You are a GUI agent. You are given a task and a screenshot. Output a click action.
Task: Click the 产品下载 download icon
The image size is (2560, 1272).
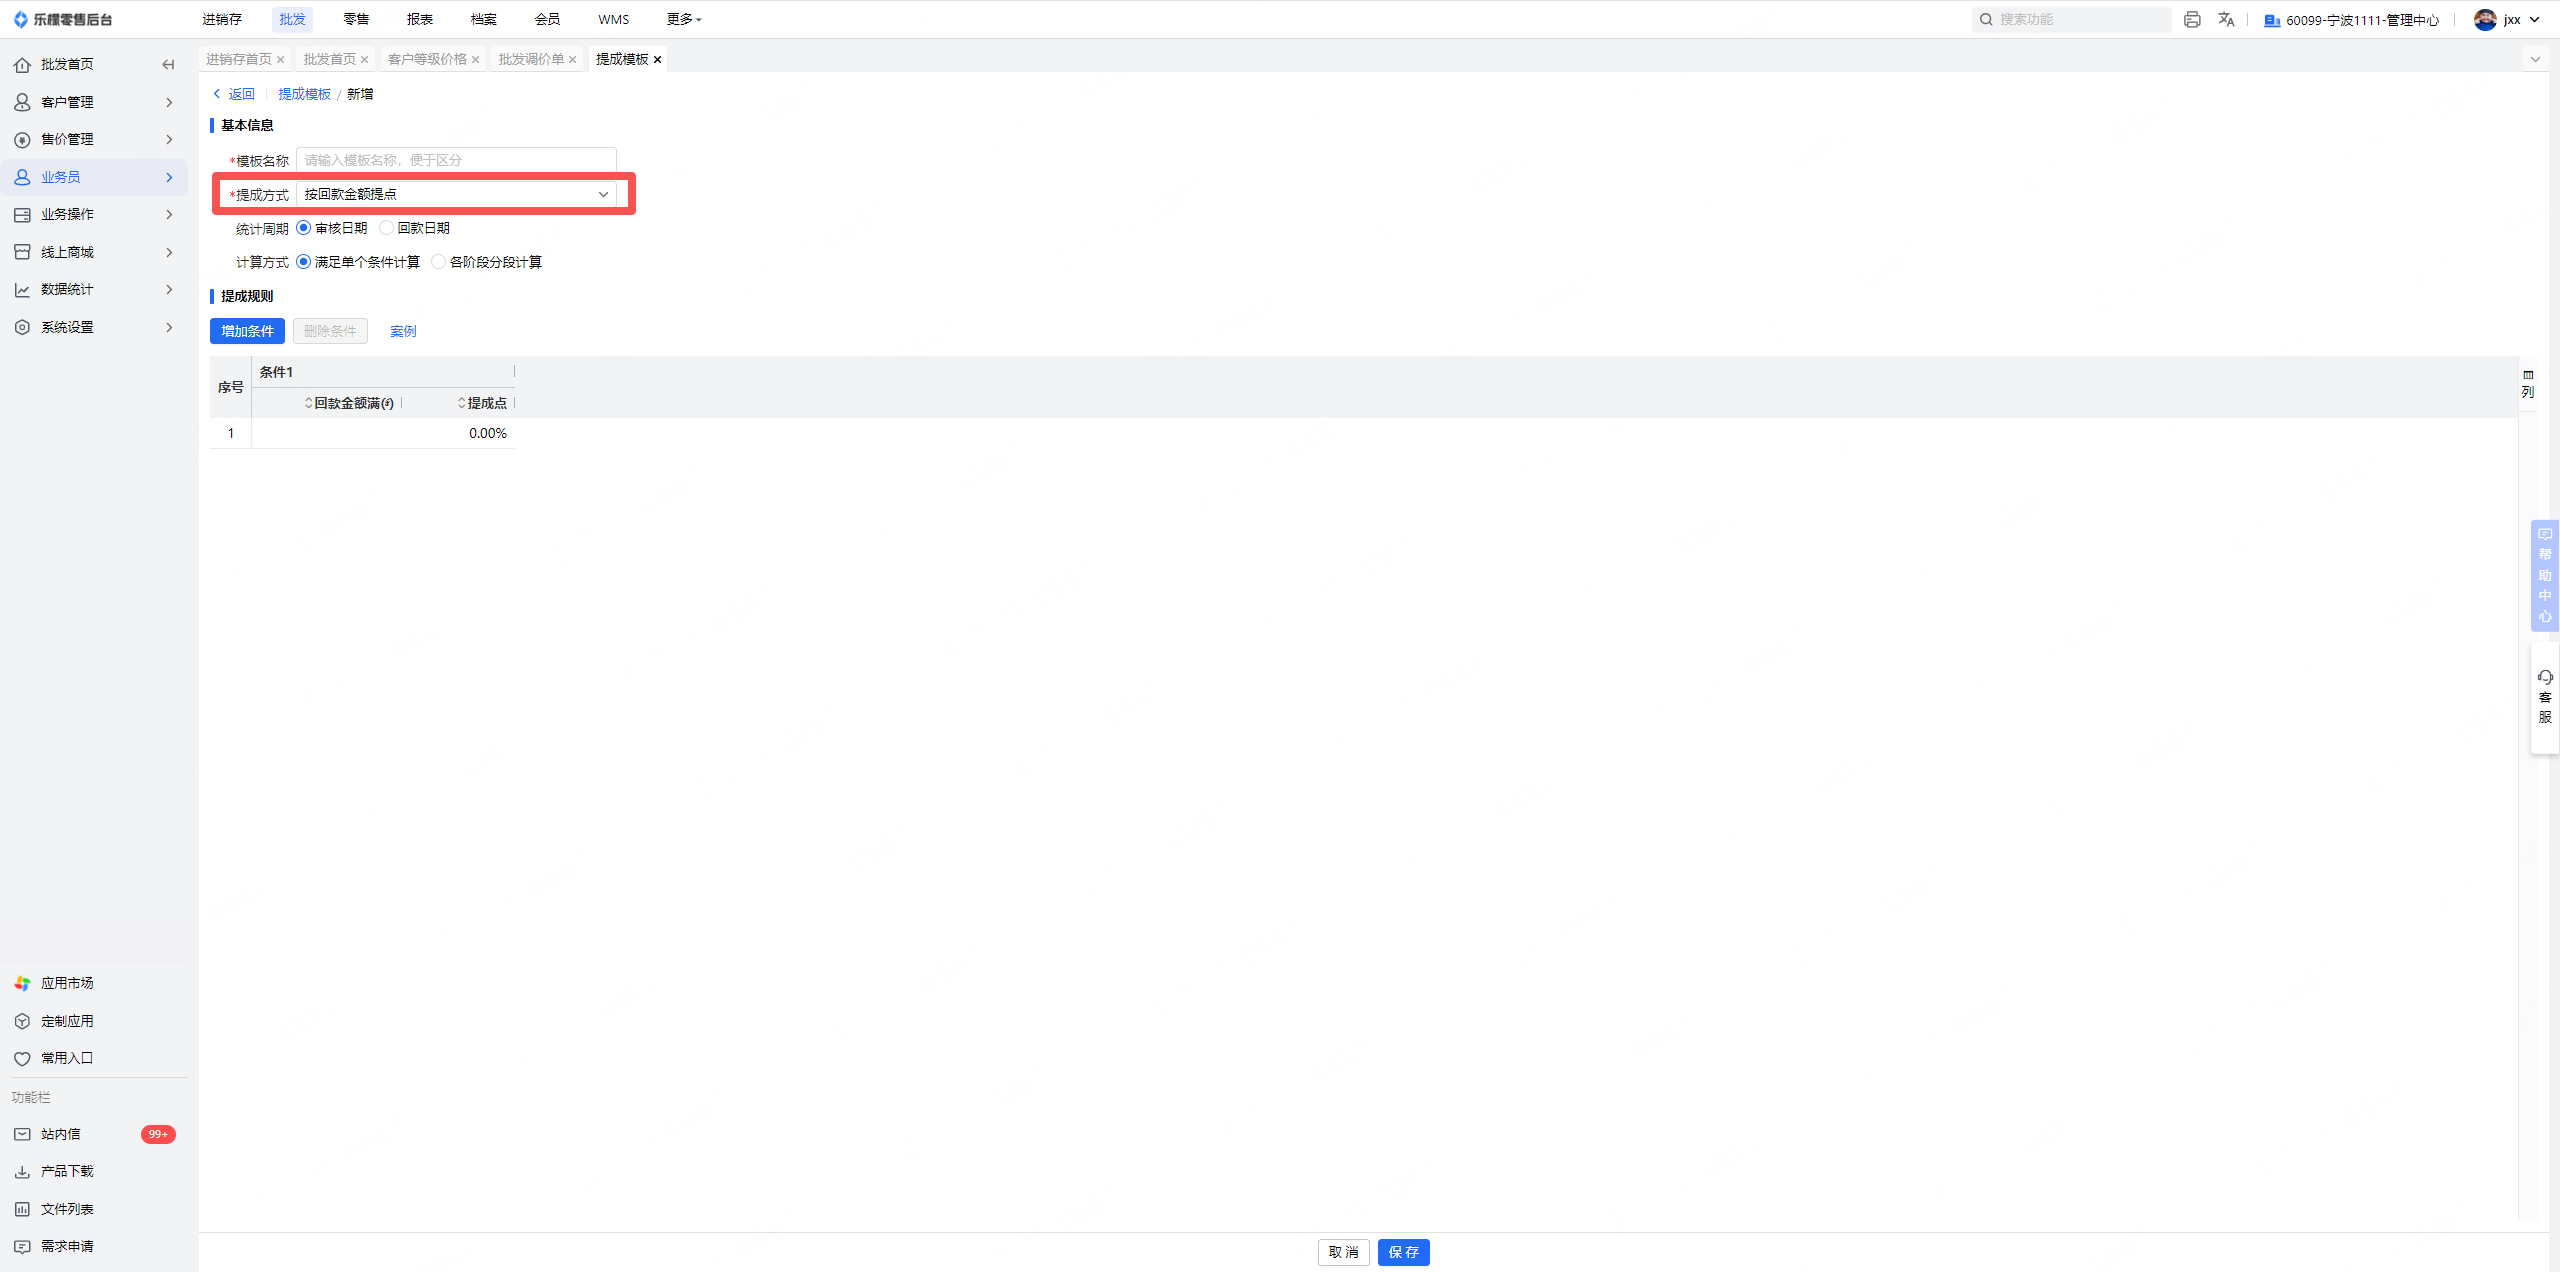point(22,1171)
